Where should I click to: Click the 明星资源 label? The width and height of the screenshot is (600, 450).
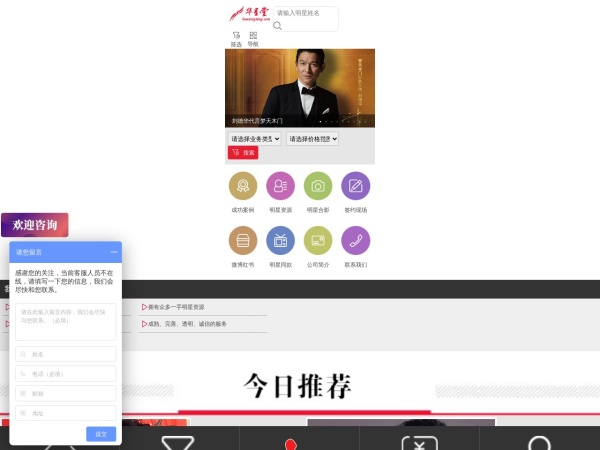280,210
